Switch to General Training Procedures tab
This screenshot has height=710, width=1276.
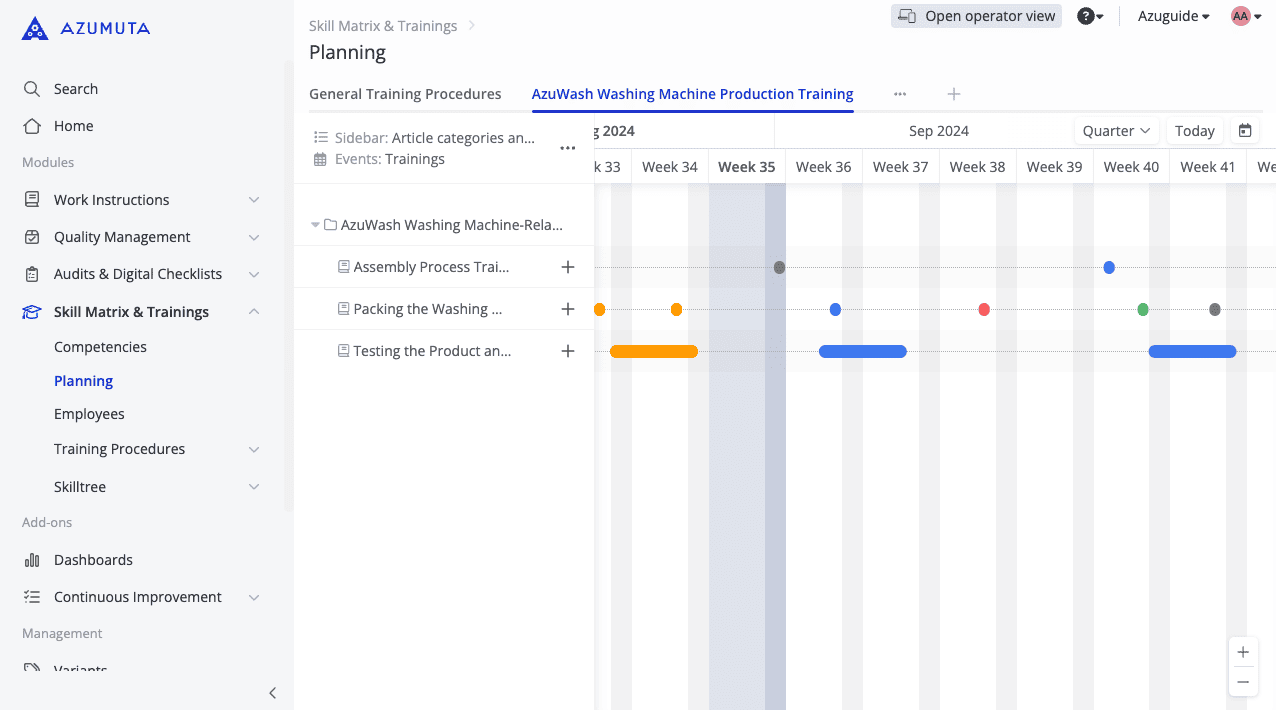tap(405, 94)
